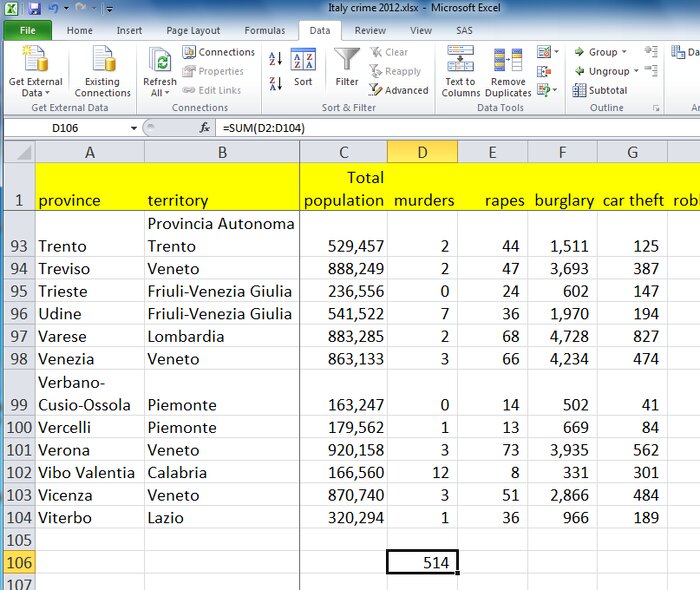Switch to the Formulas tab
This screenshot has height=590, width=700.
[264, 30]
